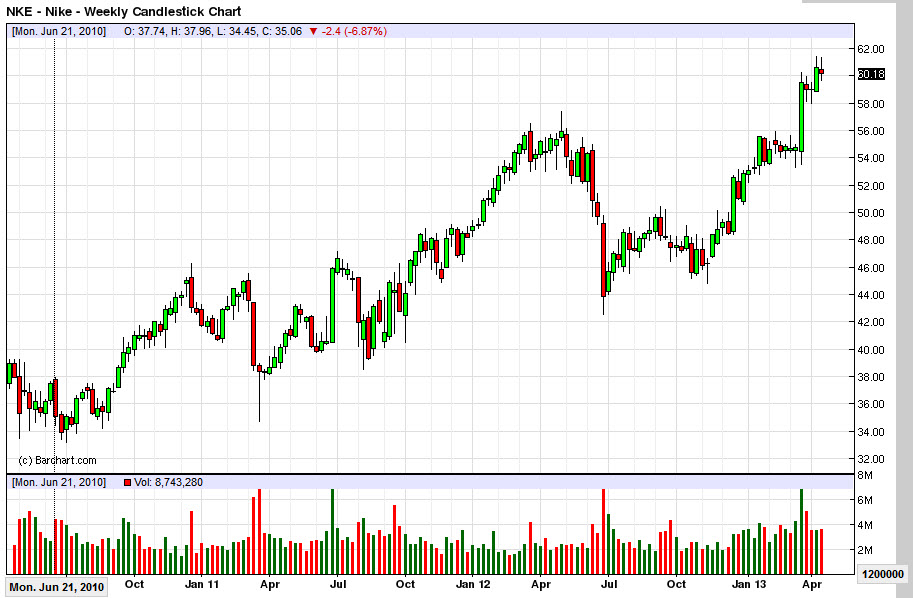Click the 40.00 price axis label
Screen dimensions: 913x598
[x=871, y=349]
